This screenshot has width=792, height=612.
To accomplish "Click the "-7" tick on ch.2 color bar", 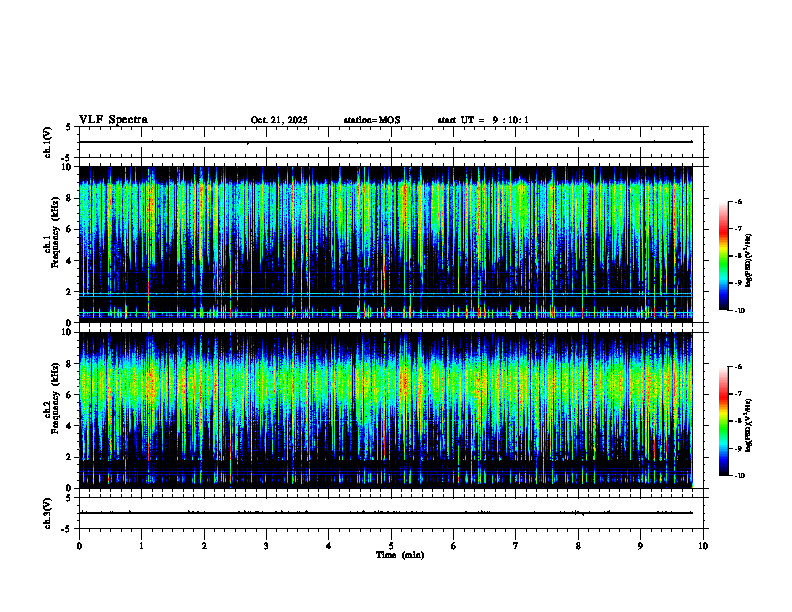I will 738,394.
